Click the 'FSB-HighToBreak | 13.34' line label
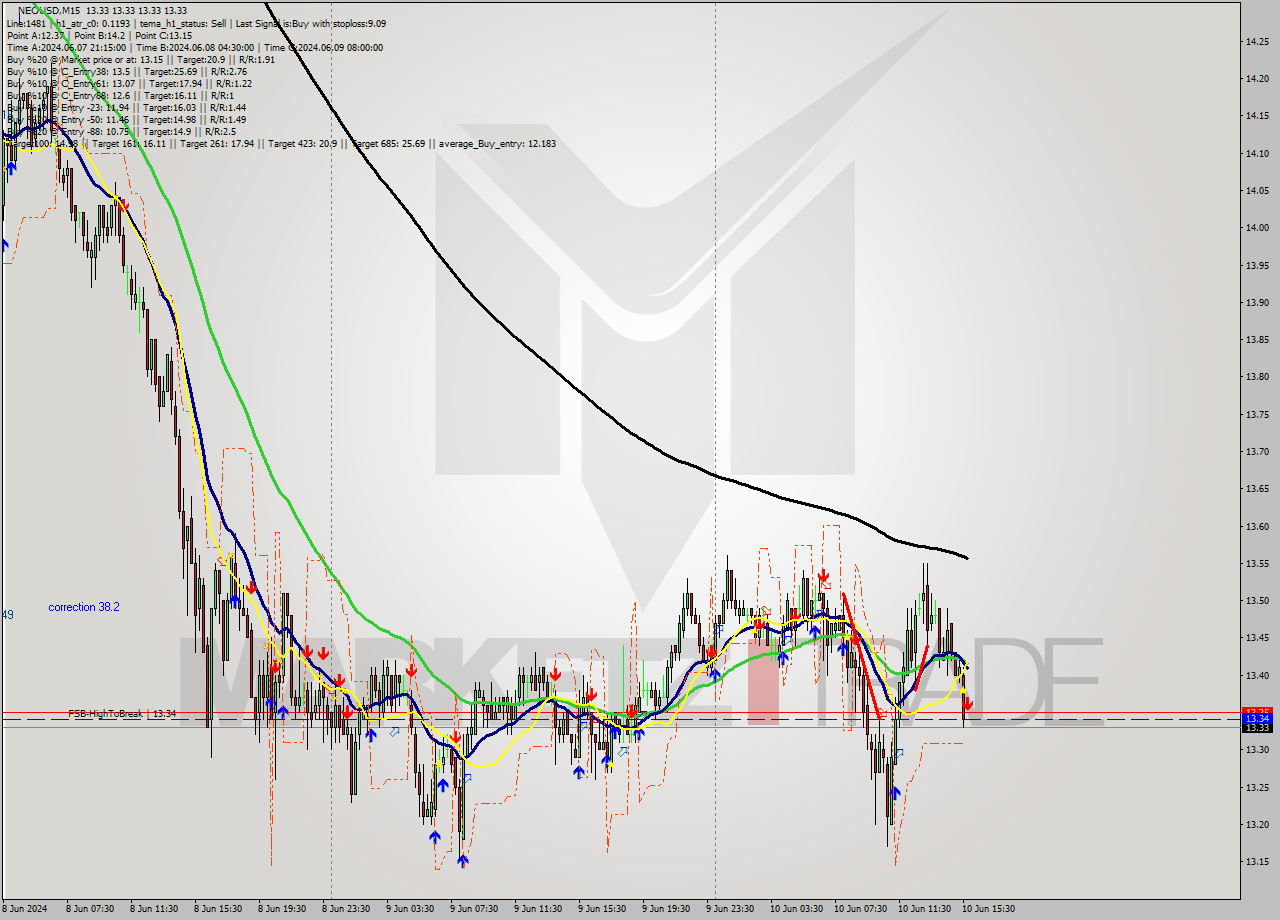1280x920 pixels. (x=122, y=713)
